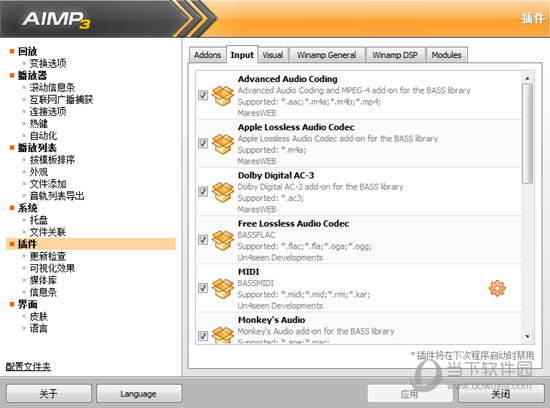The image size is (550, 408).
Task: Click the 应用 (Apply) button
Action: coord(409,394)
